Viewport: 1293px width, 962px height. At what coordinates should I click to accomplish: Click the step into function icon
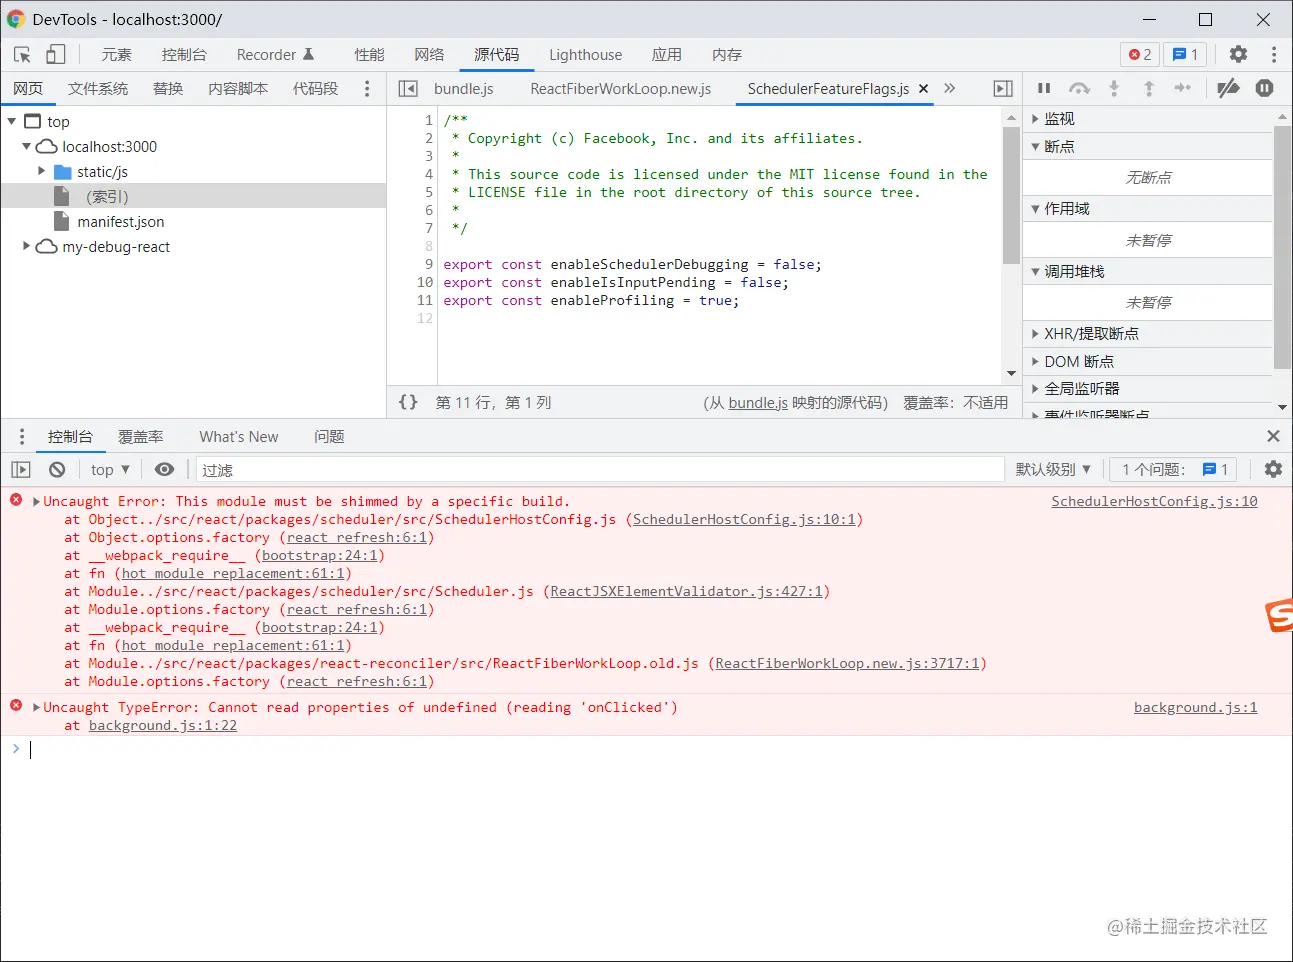point(1114,89)
